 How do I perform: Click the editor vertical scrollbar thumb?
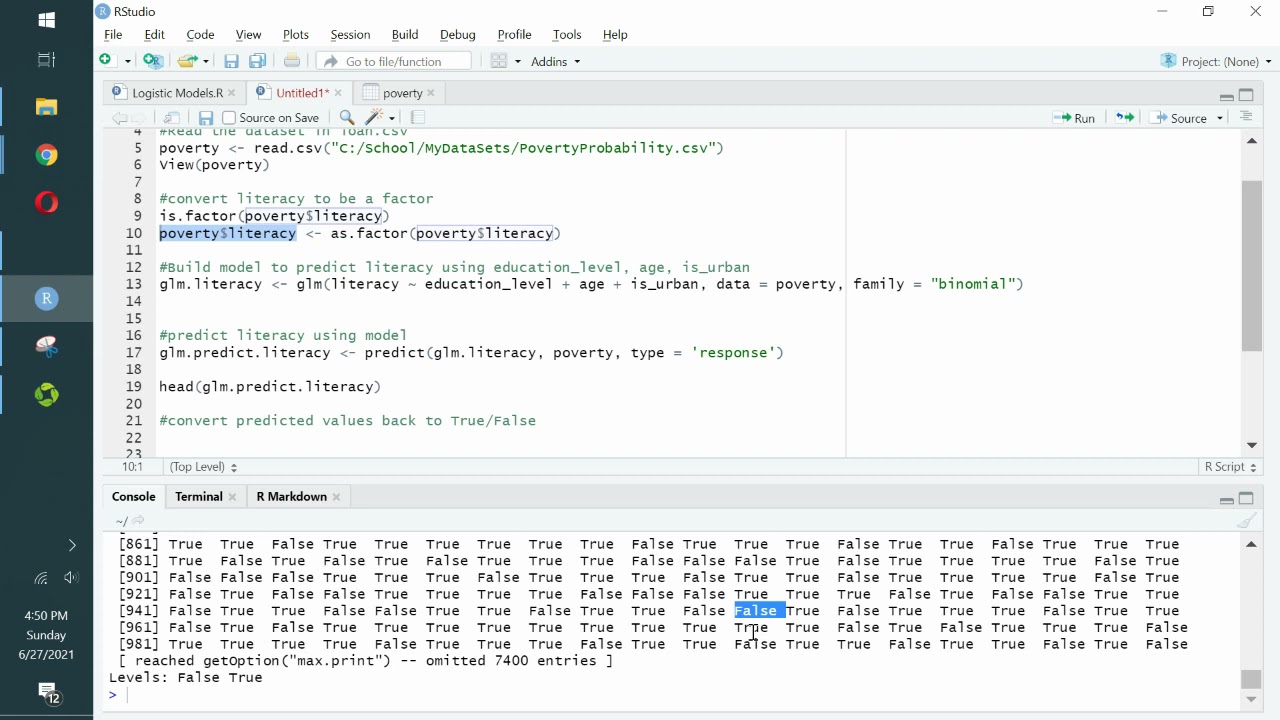click(x=1252, y=265)
